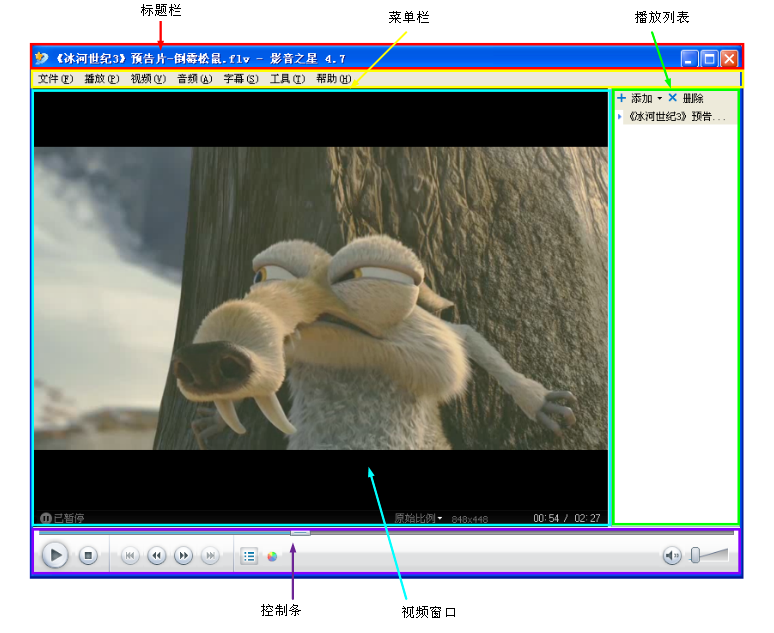Click the fast forward button
The height and width of the screenshot is (633, 774).
tap(183, 555)
